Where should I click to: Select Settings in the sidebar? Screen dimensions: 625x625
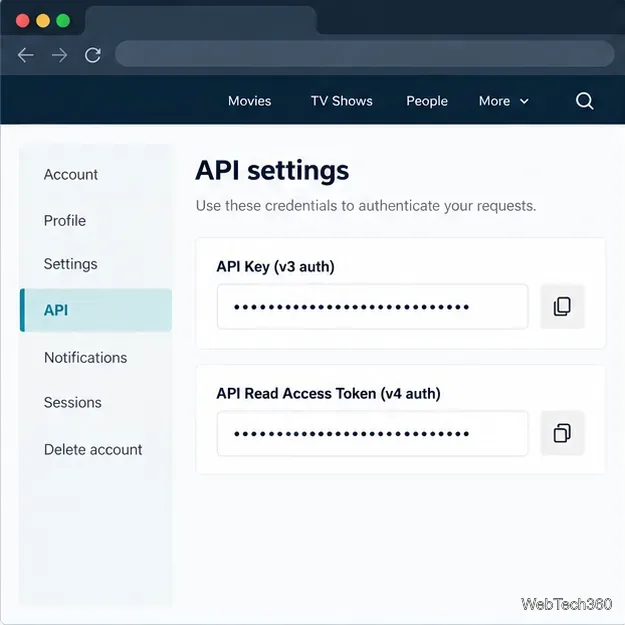point(71,264)
